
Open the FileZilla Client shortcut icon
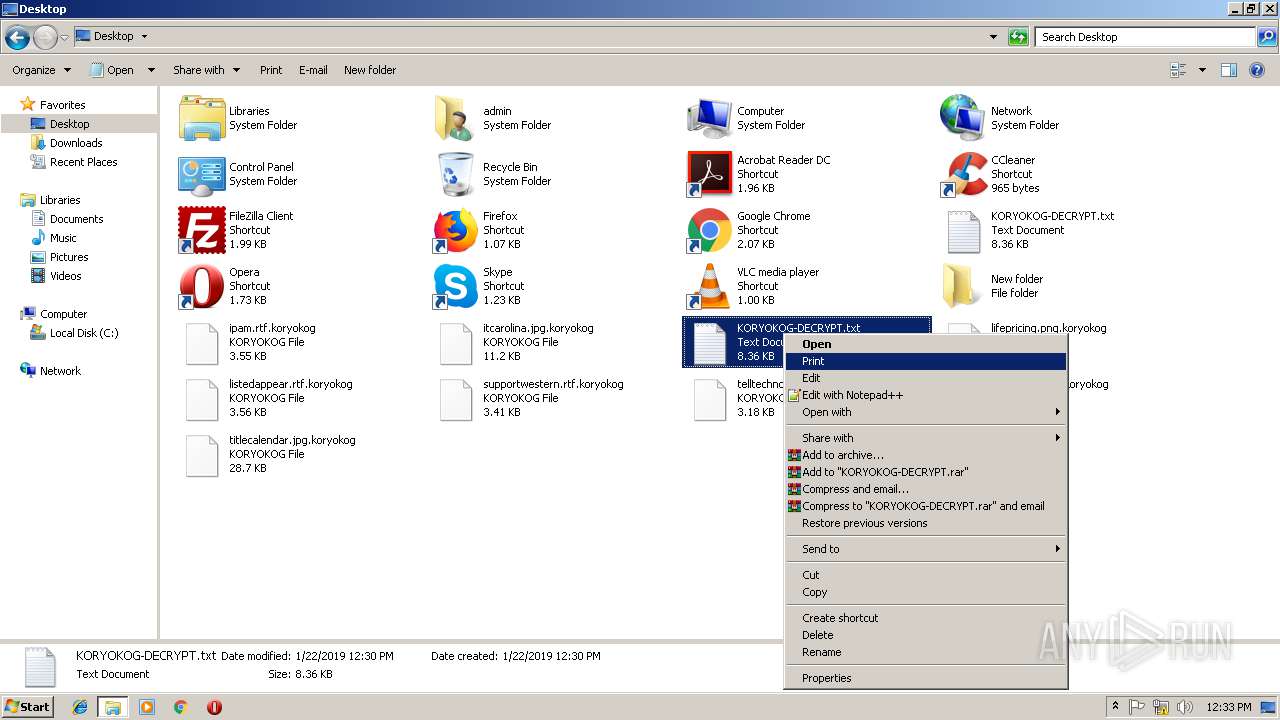[201, 230]
